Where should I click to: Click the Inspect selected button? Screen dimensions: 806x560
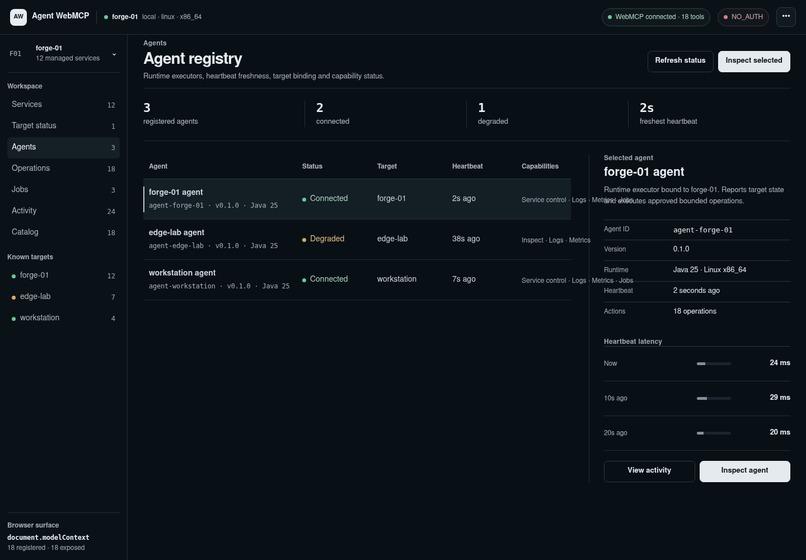pos(754,61)
